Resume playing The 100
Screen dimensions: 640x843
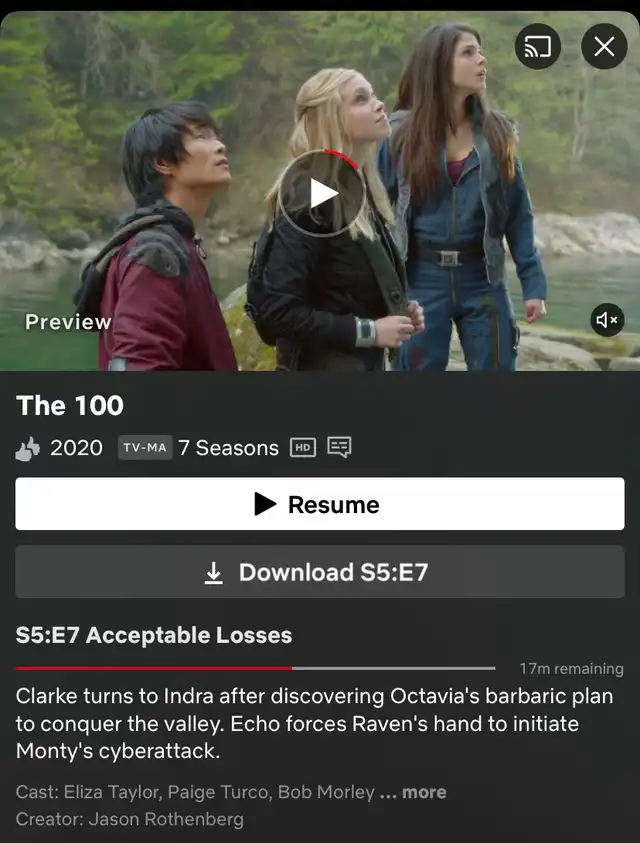tap(320, 504)
